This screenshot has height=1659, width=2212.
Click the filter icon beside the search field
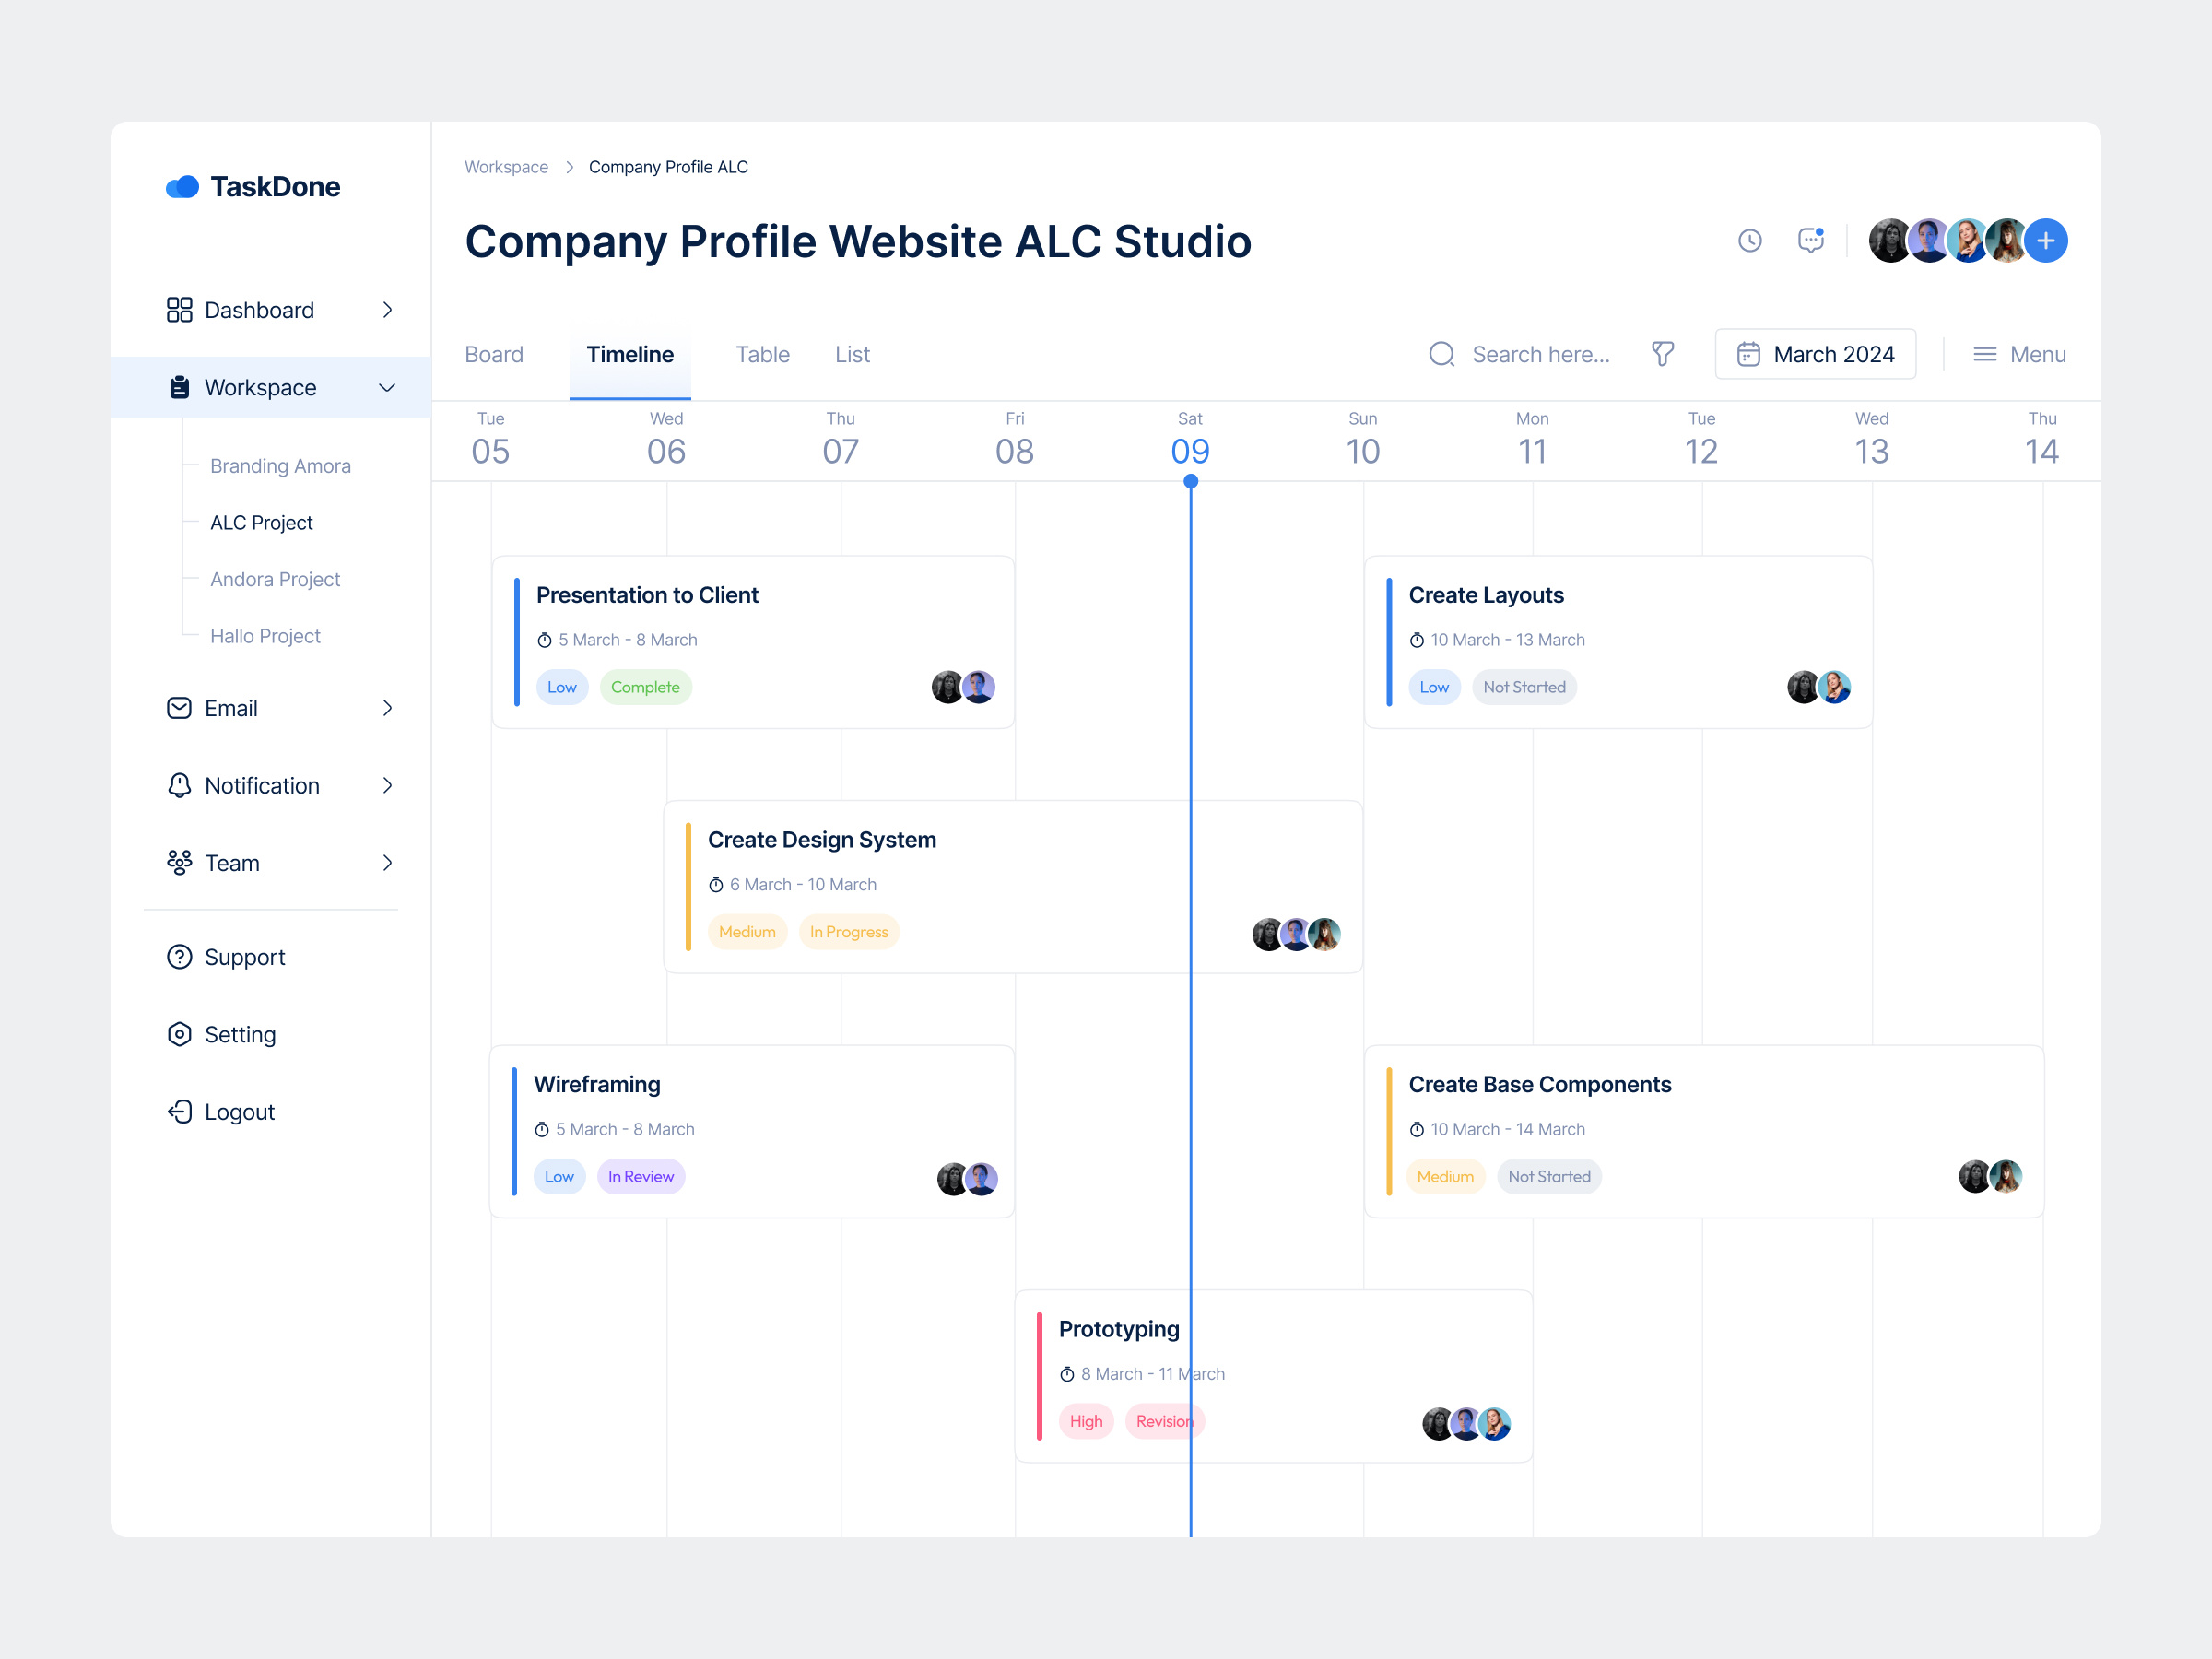(x=1663, y=354)
